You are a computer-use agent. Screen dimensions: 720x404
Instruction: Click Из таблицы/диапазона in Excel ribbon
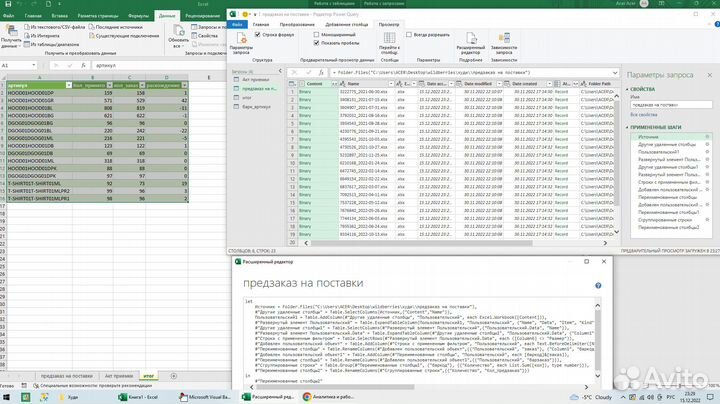[x=51, y=44]
